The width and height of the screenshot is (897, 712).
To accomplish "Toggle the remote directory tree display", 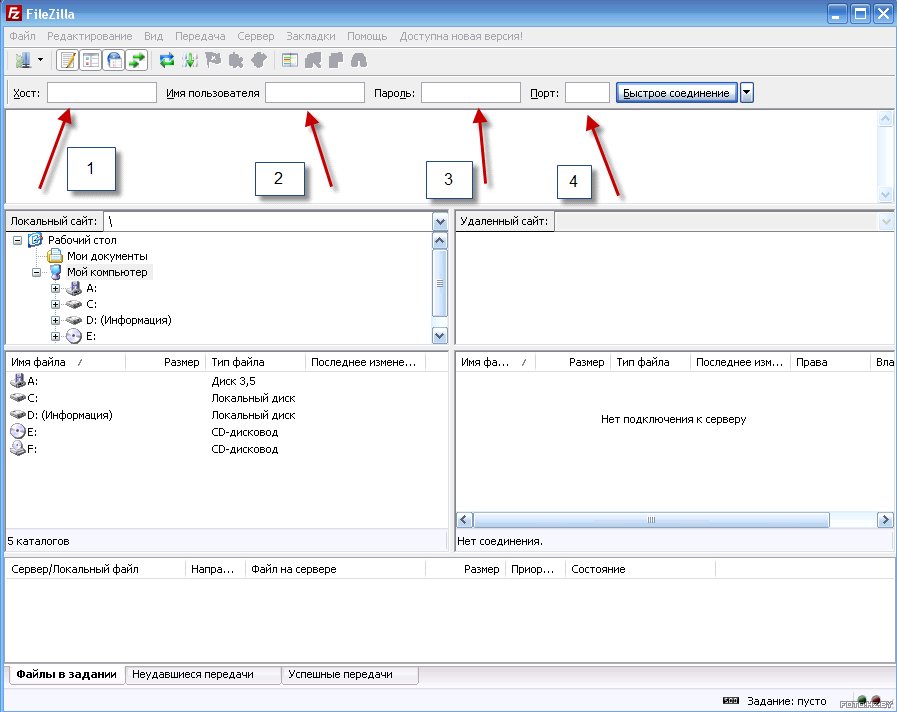I will 114,60.
